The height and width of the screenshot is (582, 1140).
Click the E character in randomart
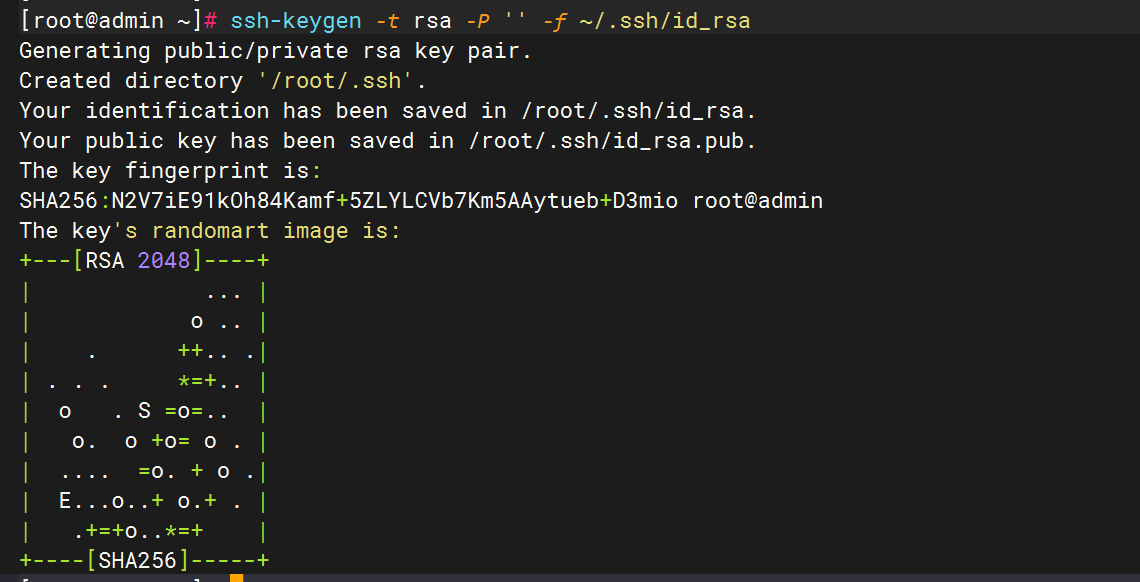pyautogui.click(x=65, y=501)
